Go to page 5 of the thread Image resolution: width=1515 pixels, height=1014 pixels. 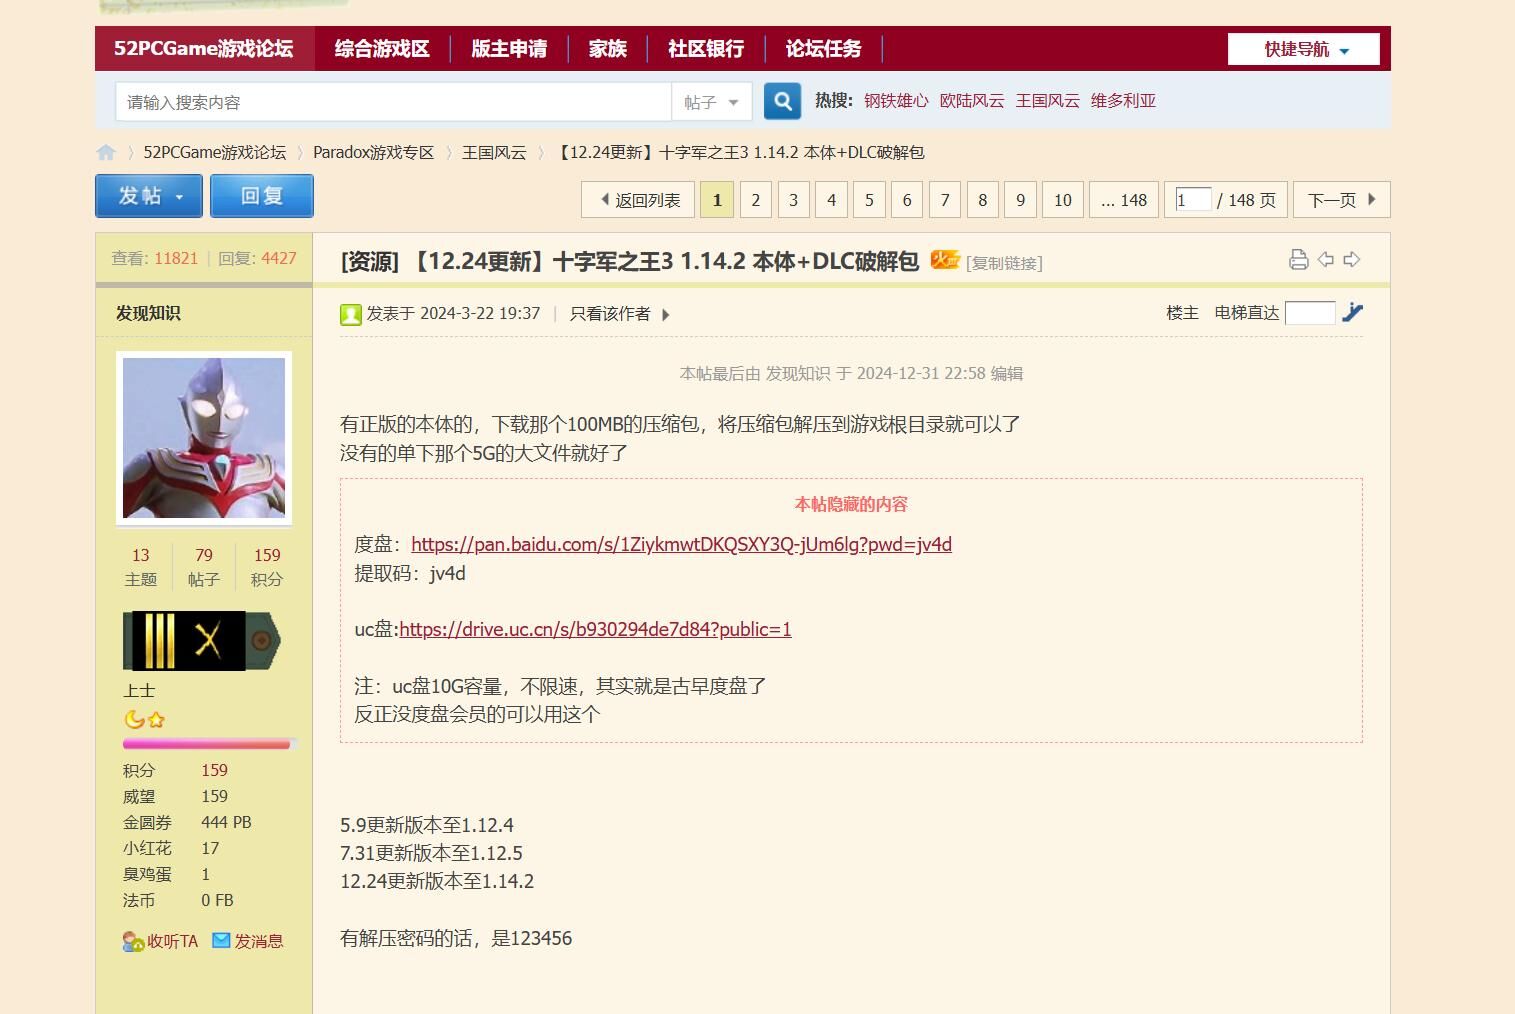869,200
